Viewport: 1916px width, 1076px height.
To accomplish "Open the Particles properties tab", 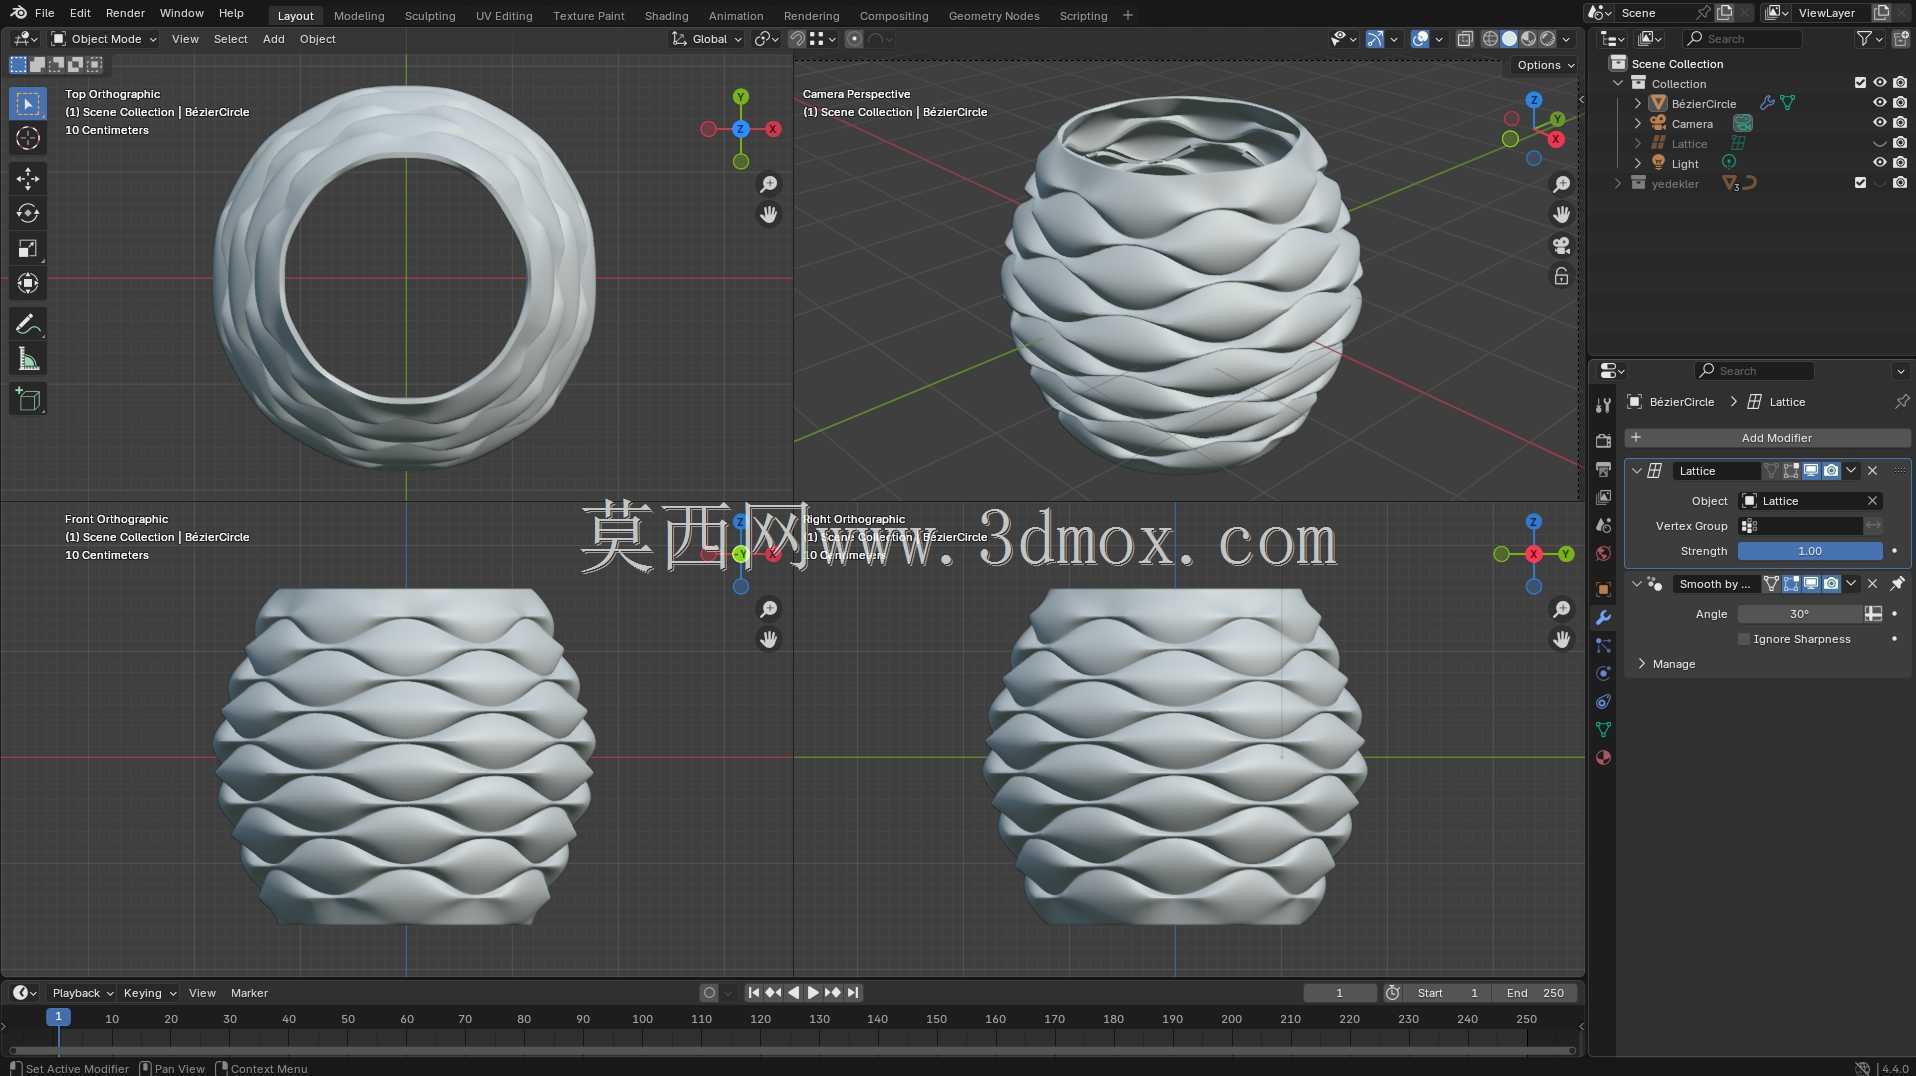I will coord(1603,645).
